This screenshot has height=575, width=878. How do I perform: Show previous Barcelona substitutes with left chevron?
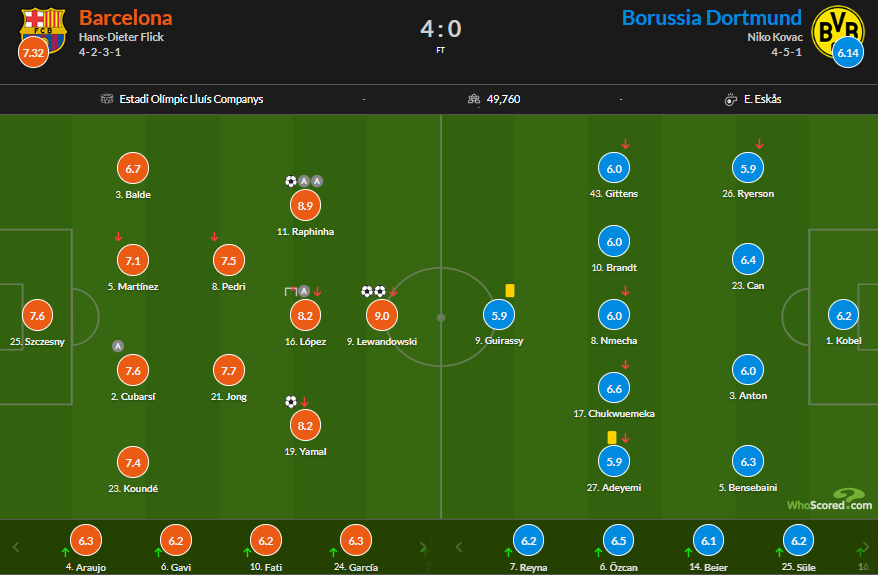tap(16, 547)
